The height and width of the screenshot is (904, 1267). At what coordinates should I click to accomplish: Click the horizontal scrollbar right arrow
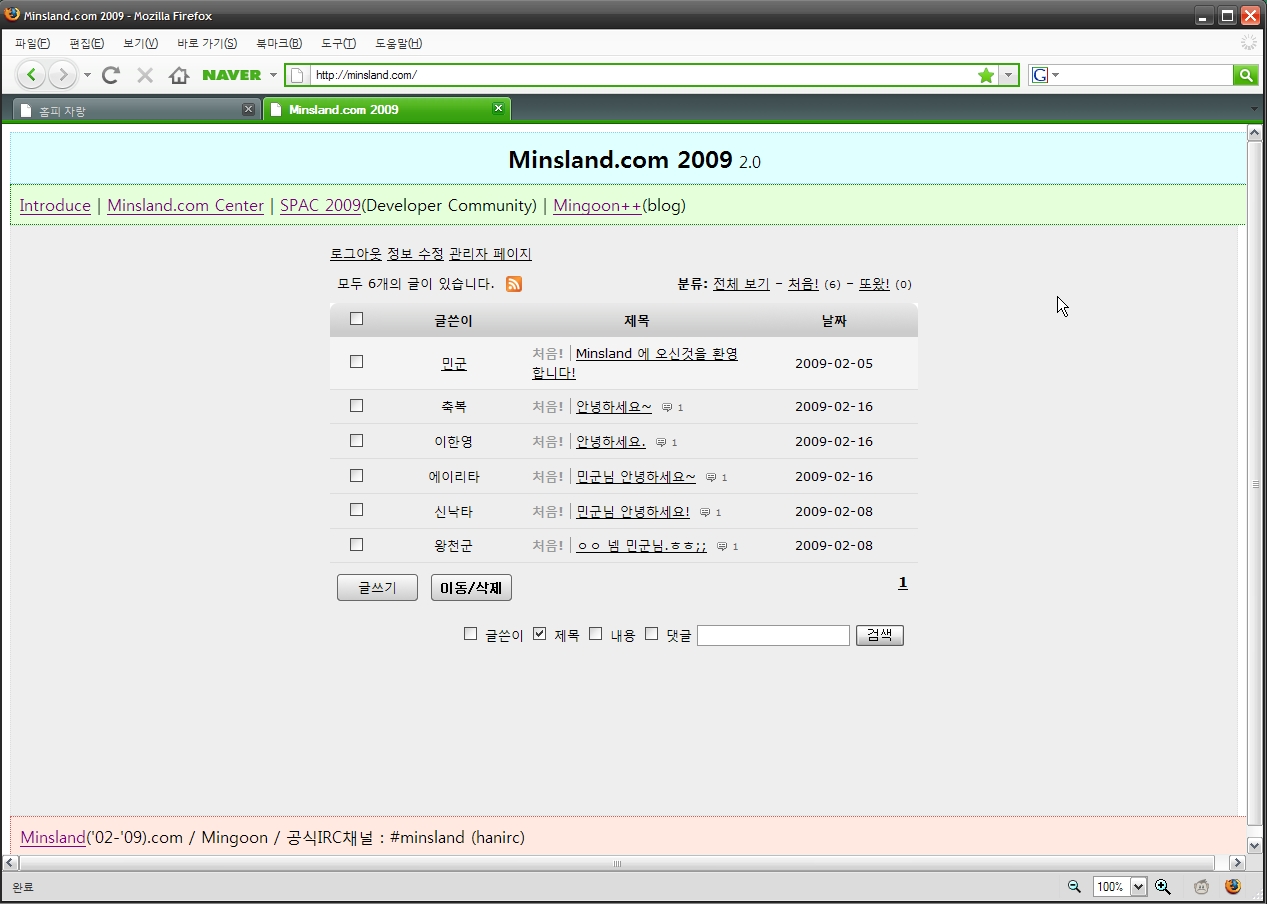tap(1237, 863)
